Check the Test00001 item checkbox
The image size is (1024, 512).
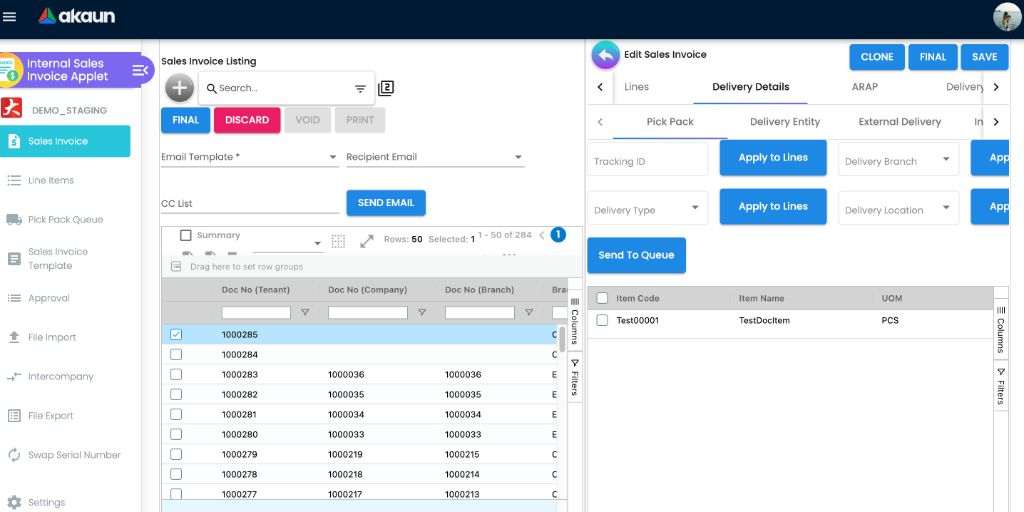602,320
